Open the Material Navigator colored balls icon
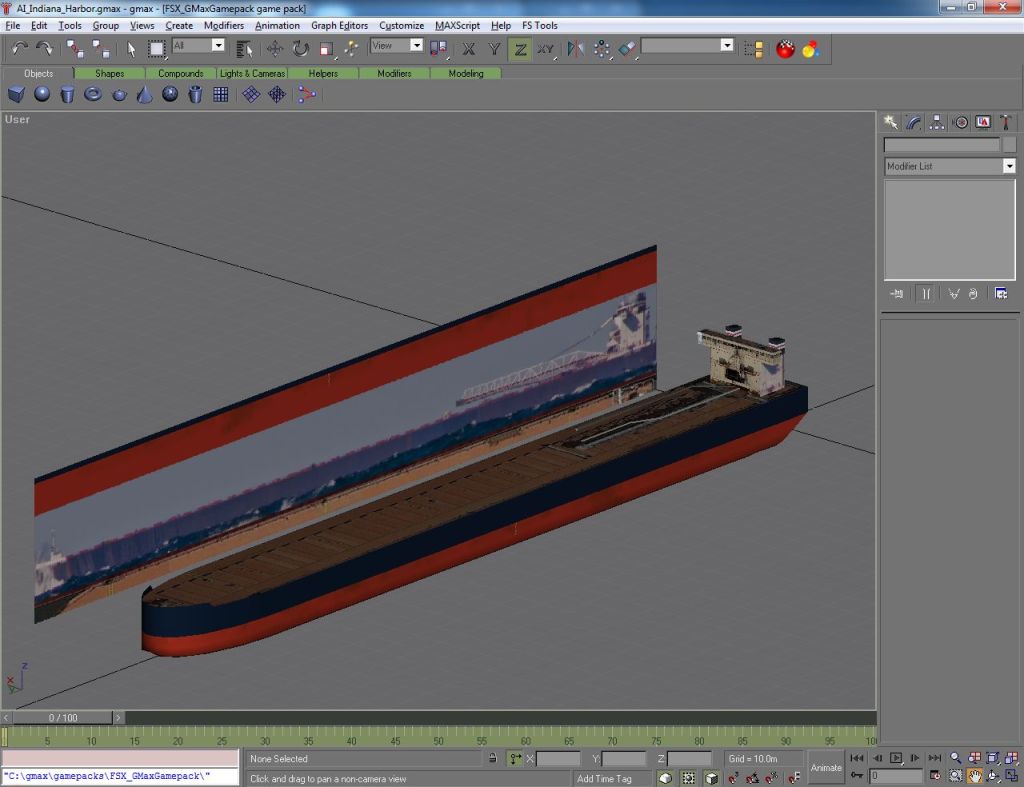This screenshot has width=1024, height=787. click(x=810, y=48)
